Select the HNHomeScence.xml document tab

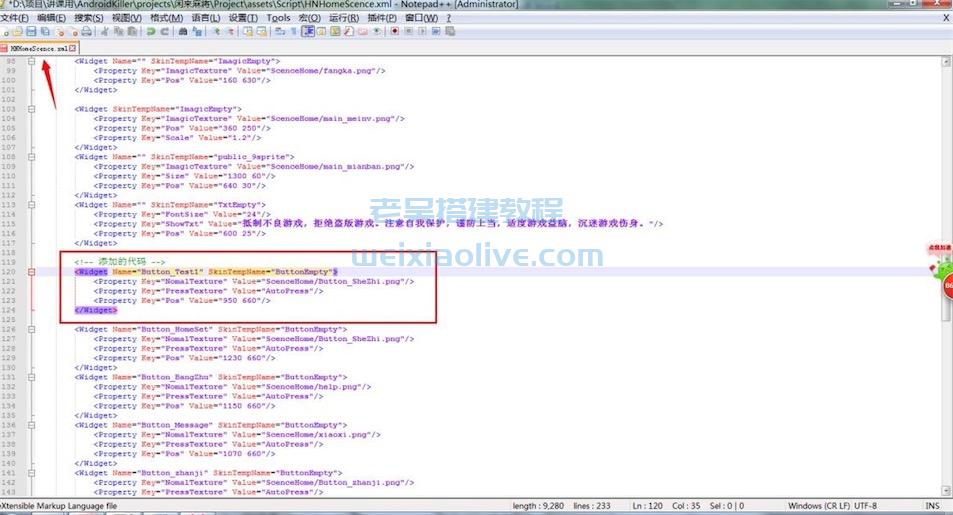(x=38, y=47)
